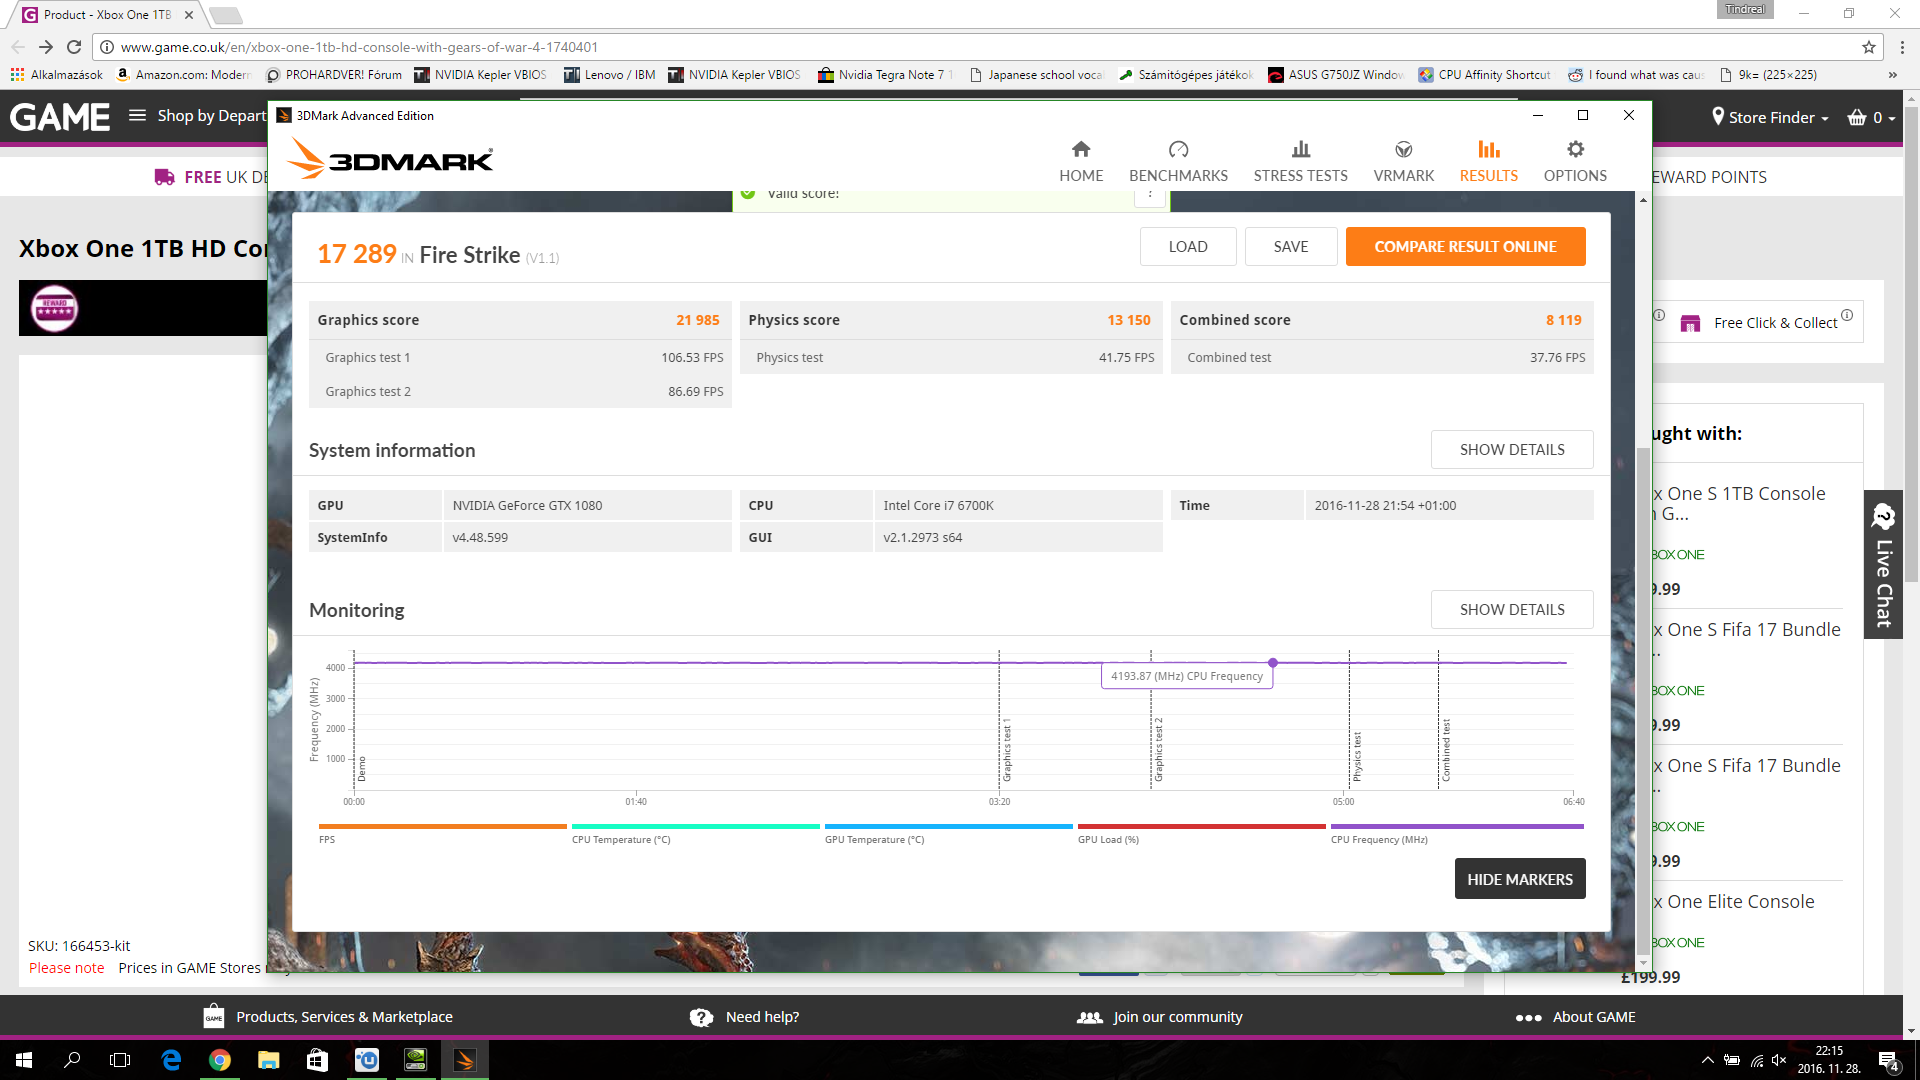Open the 3DMark HOME tab
The image size is (1920, 1080).
pyautogui.click(x=1081, y=161)
